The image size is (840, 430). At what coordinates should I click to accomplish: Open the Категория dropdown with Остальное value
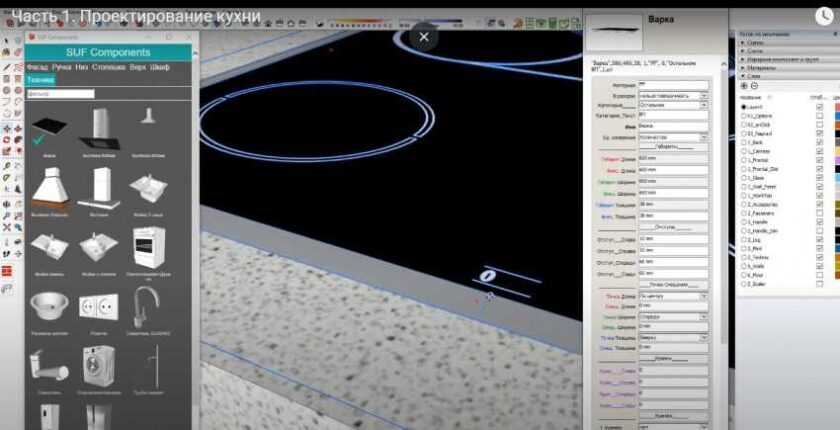coord(670,104)
